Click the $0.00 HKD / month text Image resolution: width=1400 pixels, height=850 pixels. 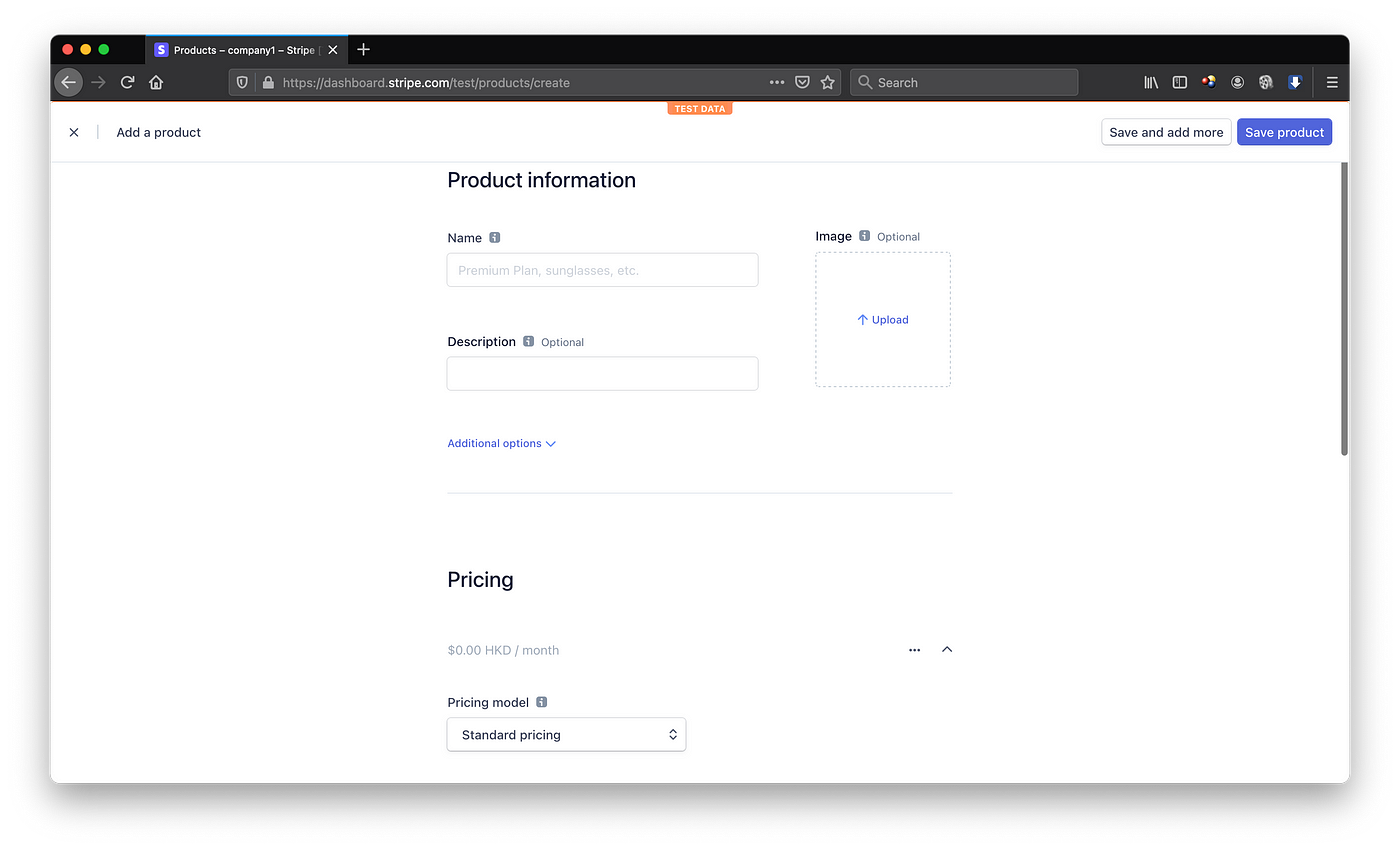503,650
